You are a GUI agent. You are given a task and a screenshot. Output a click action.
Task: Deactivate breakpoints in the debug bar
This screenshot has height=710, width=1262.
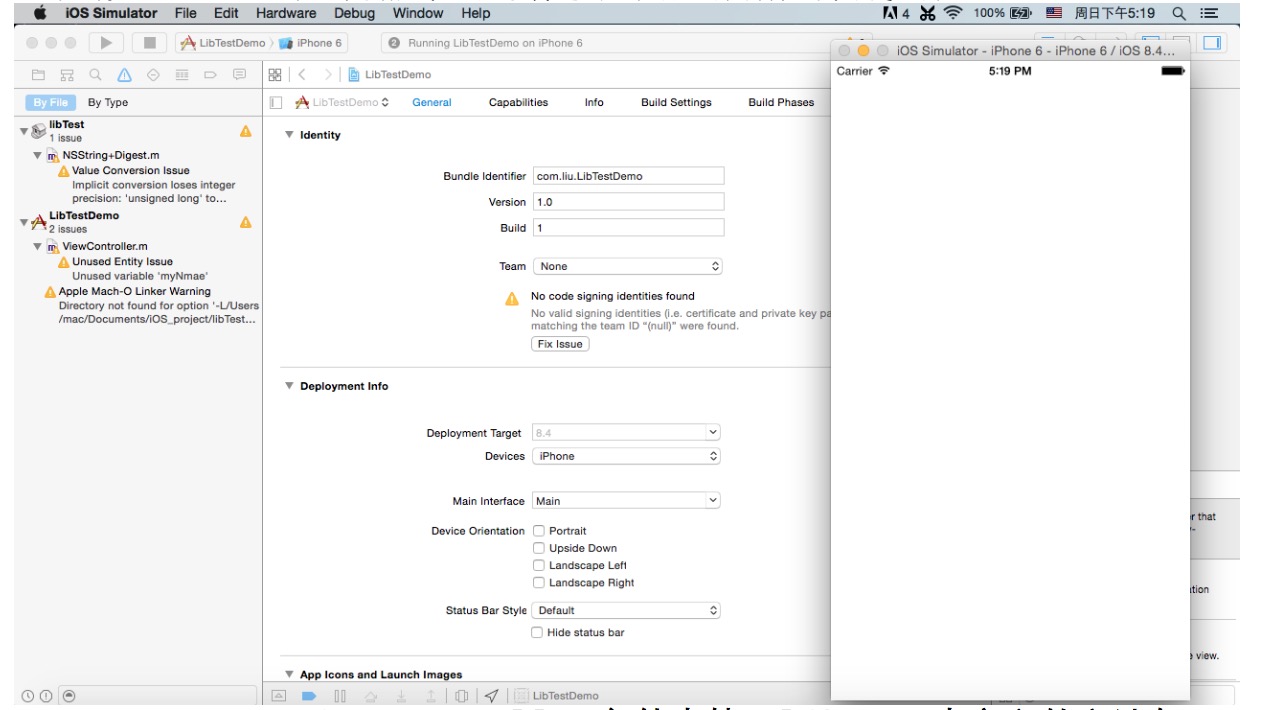tap(309, 696)
